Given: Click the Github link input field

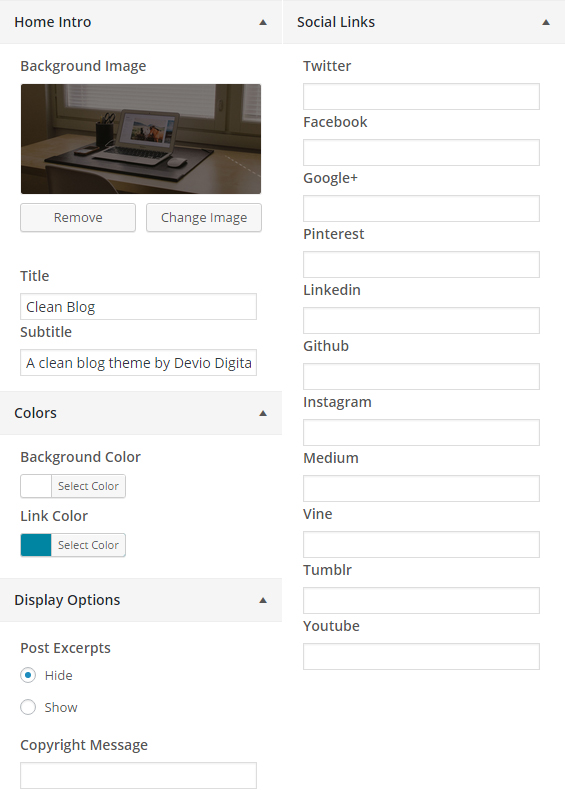Looking at the screenshot, I should click(x=421, y=376).
